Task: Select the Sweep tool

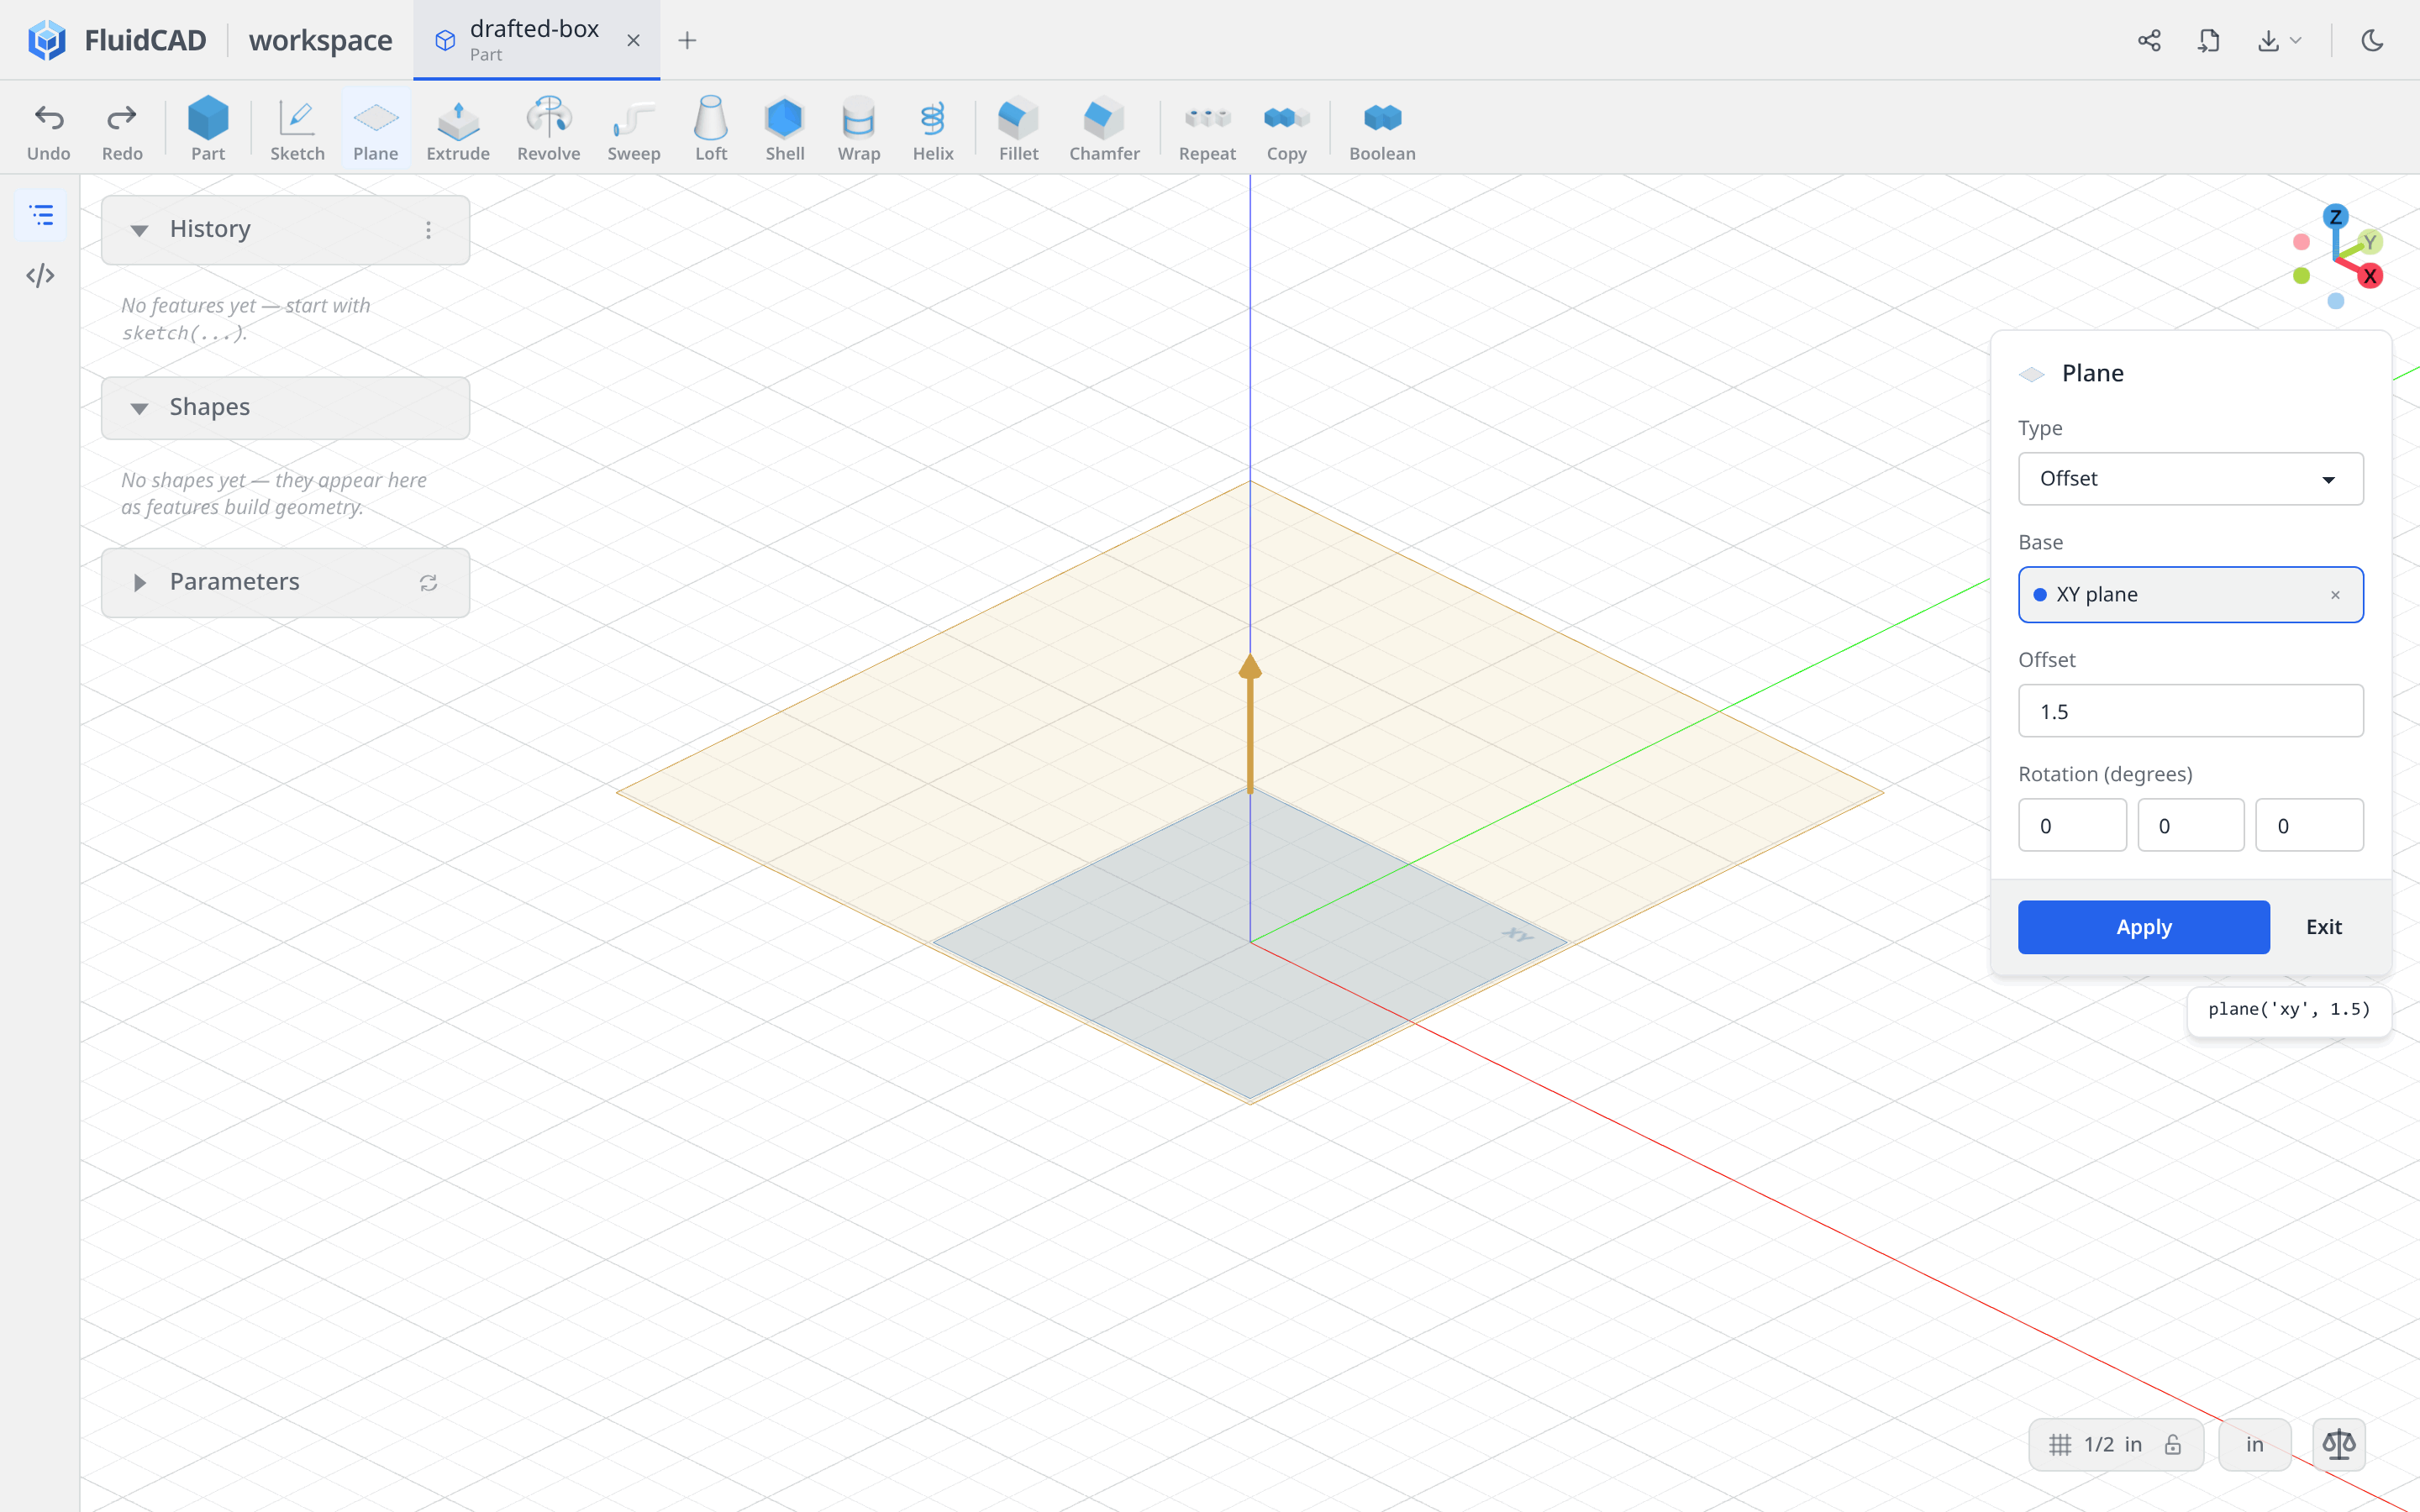Action: point(633,128)
